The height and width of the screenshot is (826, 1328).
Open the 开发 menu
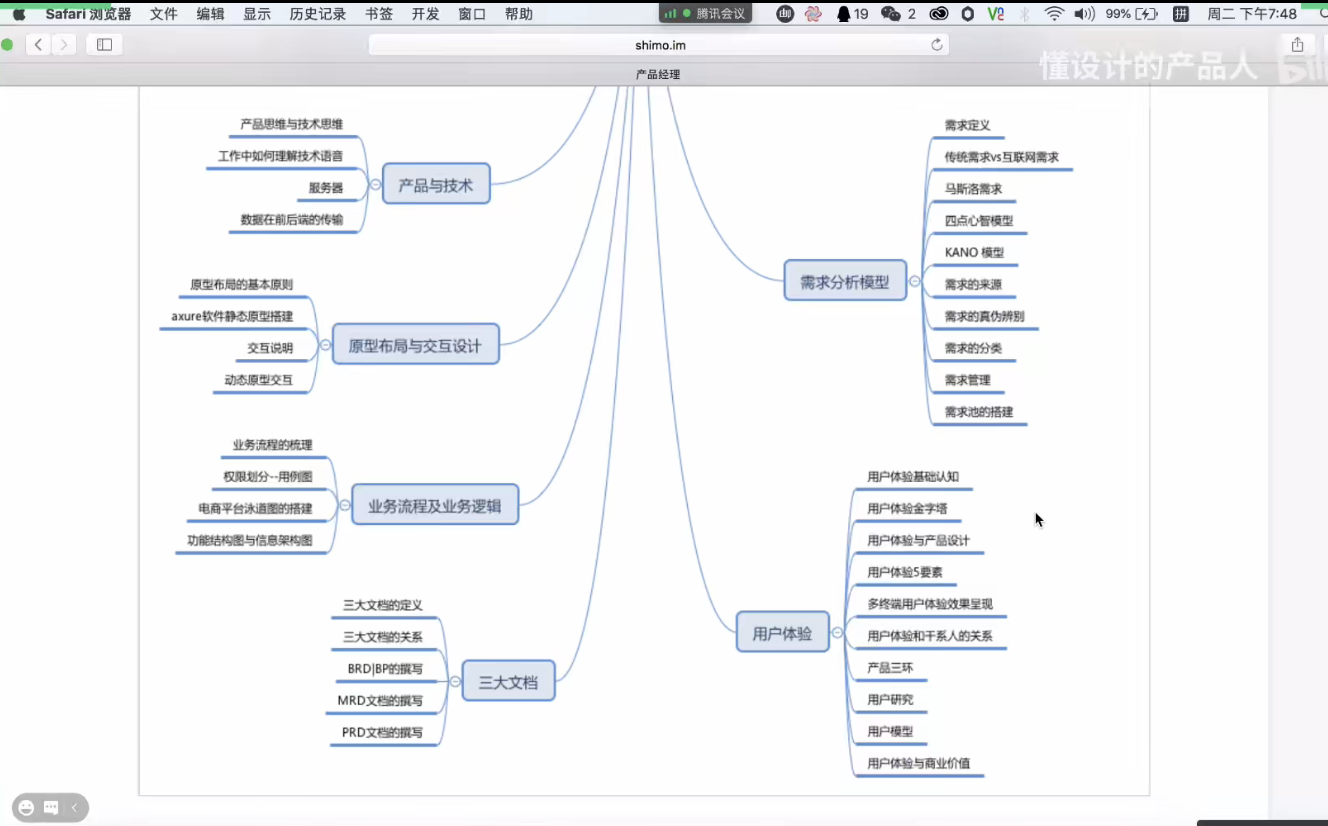pyautogui.click(x=426, y=14)
